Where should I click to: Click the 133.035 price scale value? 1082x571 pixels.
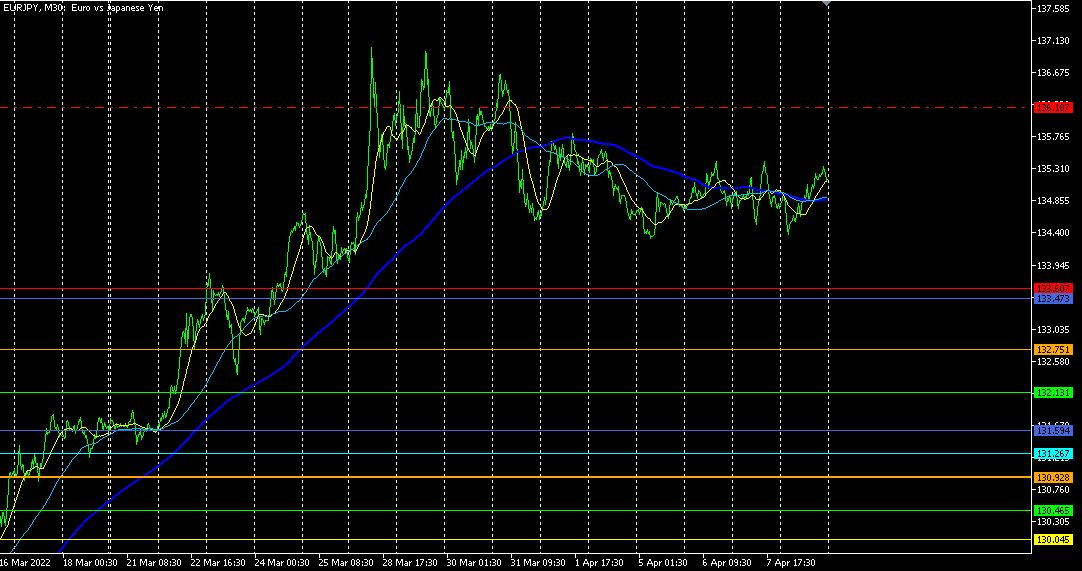tap(1053, 329)
